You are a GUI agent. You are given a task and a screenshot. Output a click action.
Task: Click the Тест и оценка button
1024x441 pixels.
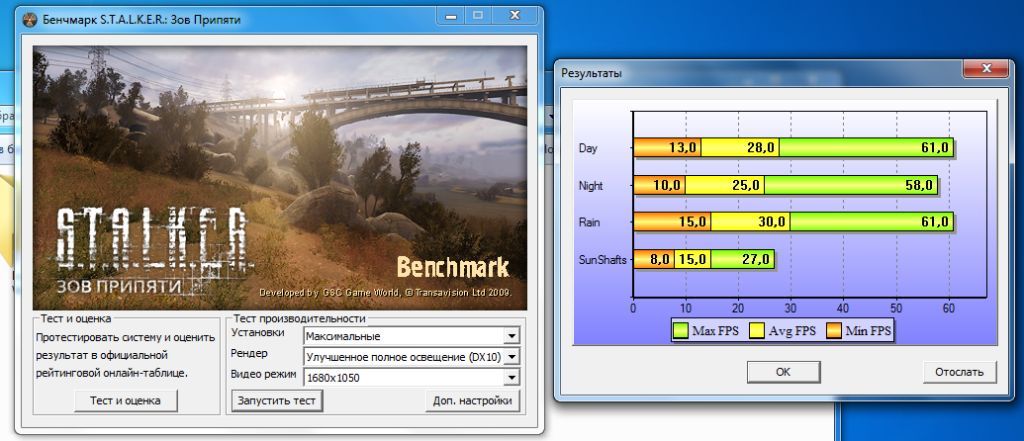click(125, 400)
